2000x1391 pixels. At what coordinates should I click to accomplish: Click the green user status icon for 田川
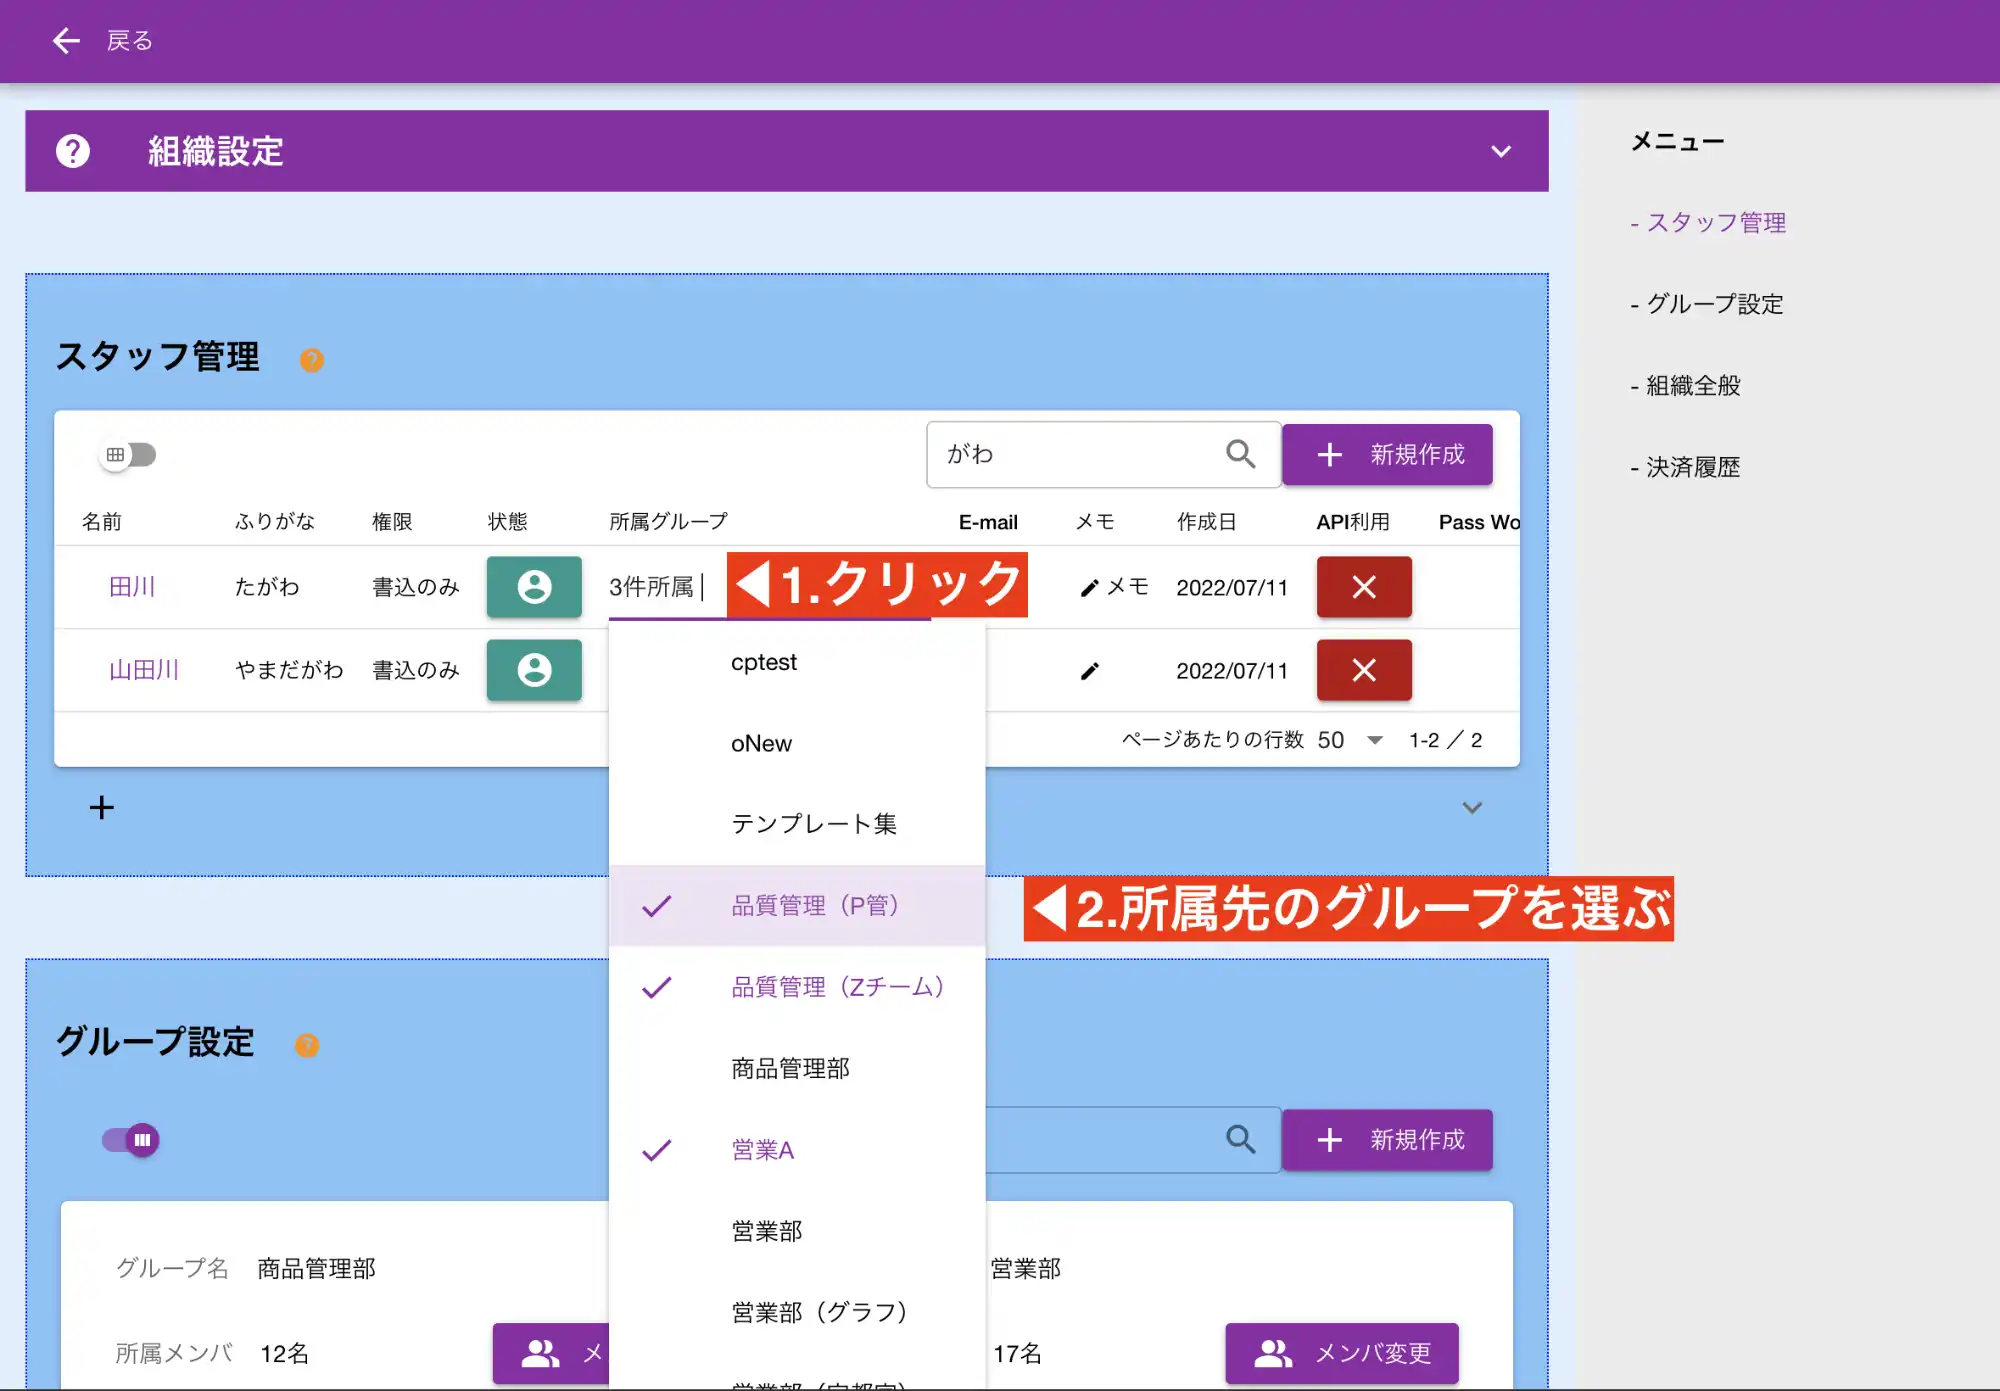pyautogui.click(x=533, y=587)
